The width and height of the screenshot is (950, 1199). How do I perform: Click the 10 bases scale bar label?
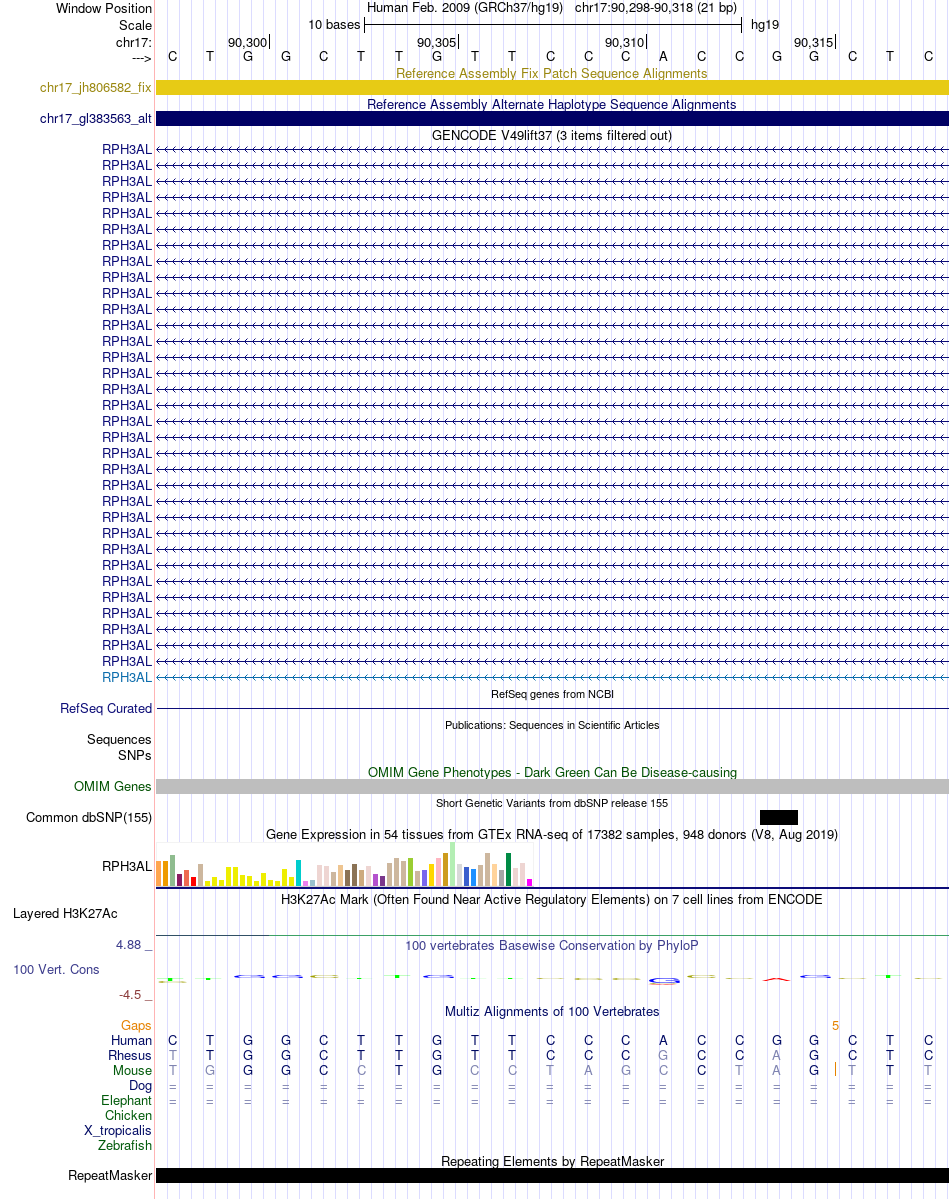334,24
